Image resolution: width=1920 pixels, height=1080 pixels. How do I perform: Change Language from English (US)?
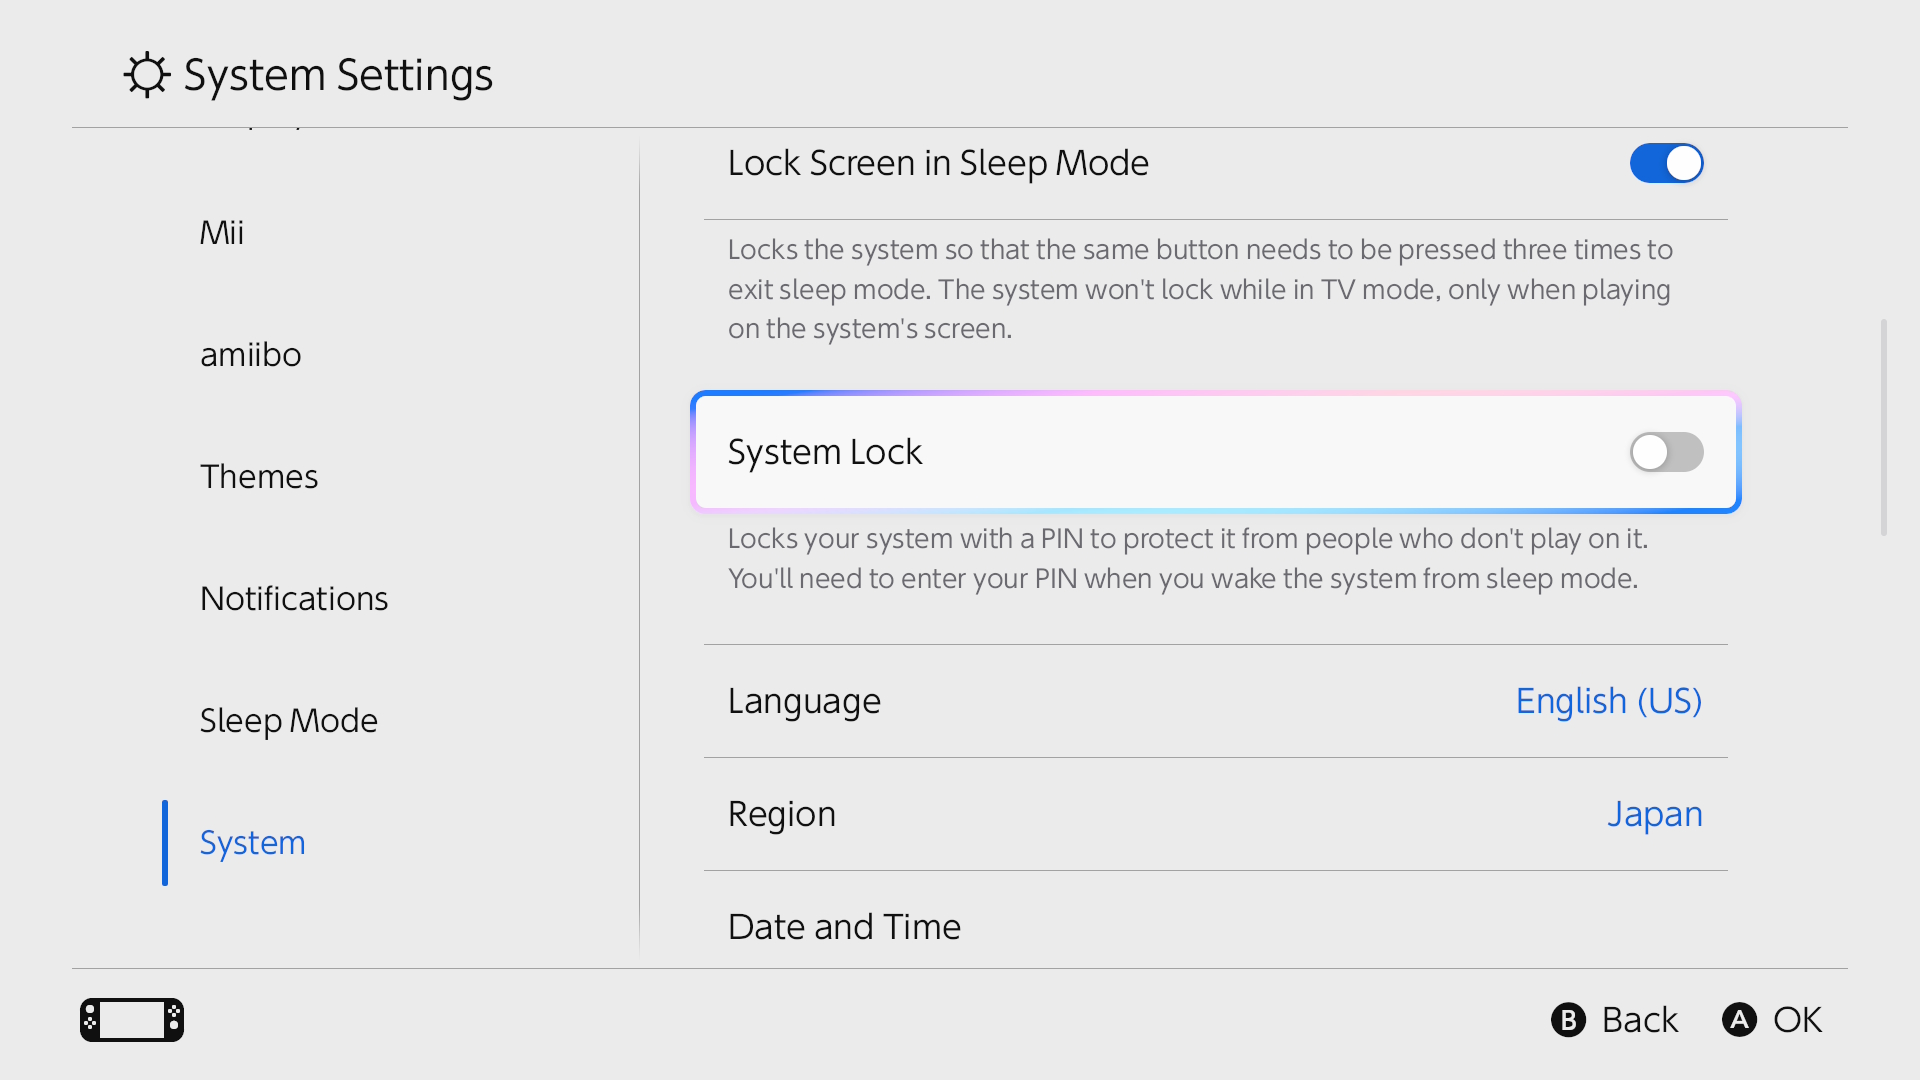pos(1608,701)
